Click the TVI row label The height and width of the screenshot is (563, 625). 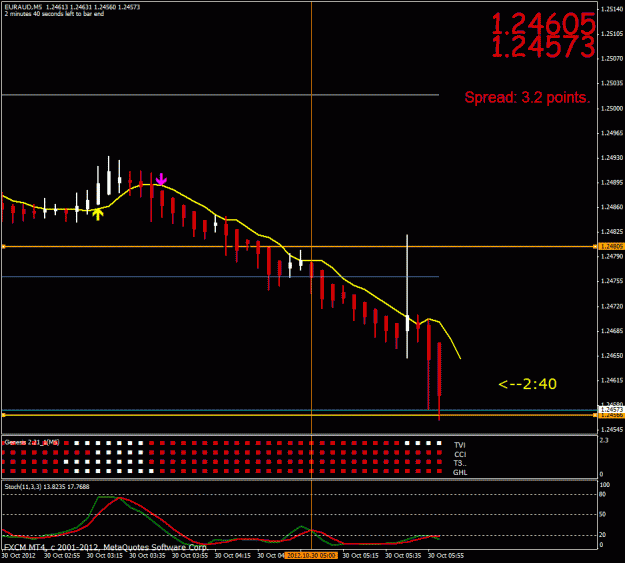coord(460,445)
